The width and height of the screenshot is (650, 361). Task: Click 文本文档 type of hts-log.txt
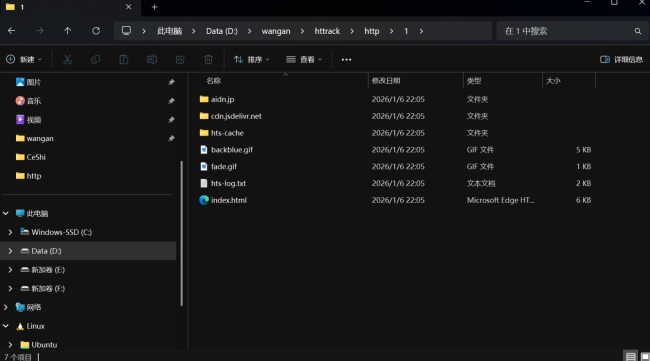(x=481, y=183)
